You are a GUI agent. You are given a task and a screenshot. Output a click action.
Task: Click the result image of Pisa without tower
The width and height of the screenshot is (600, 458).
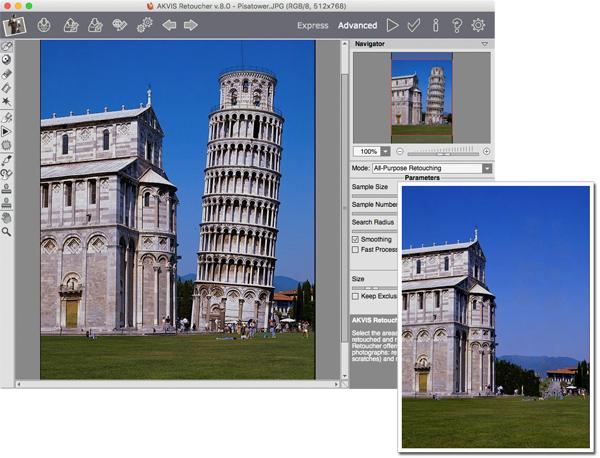tap(496, 317)
